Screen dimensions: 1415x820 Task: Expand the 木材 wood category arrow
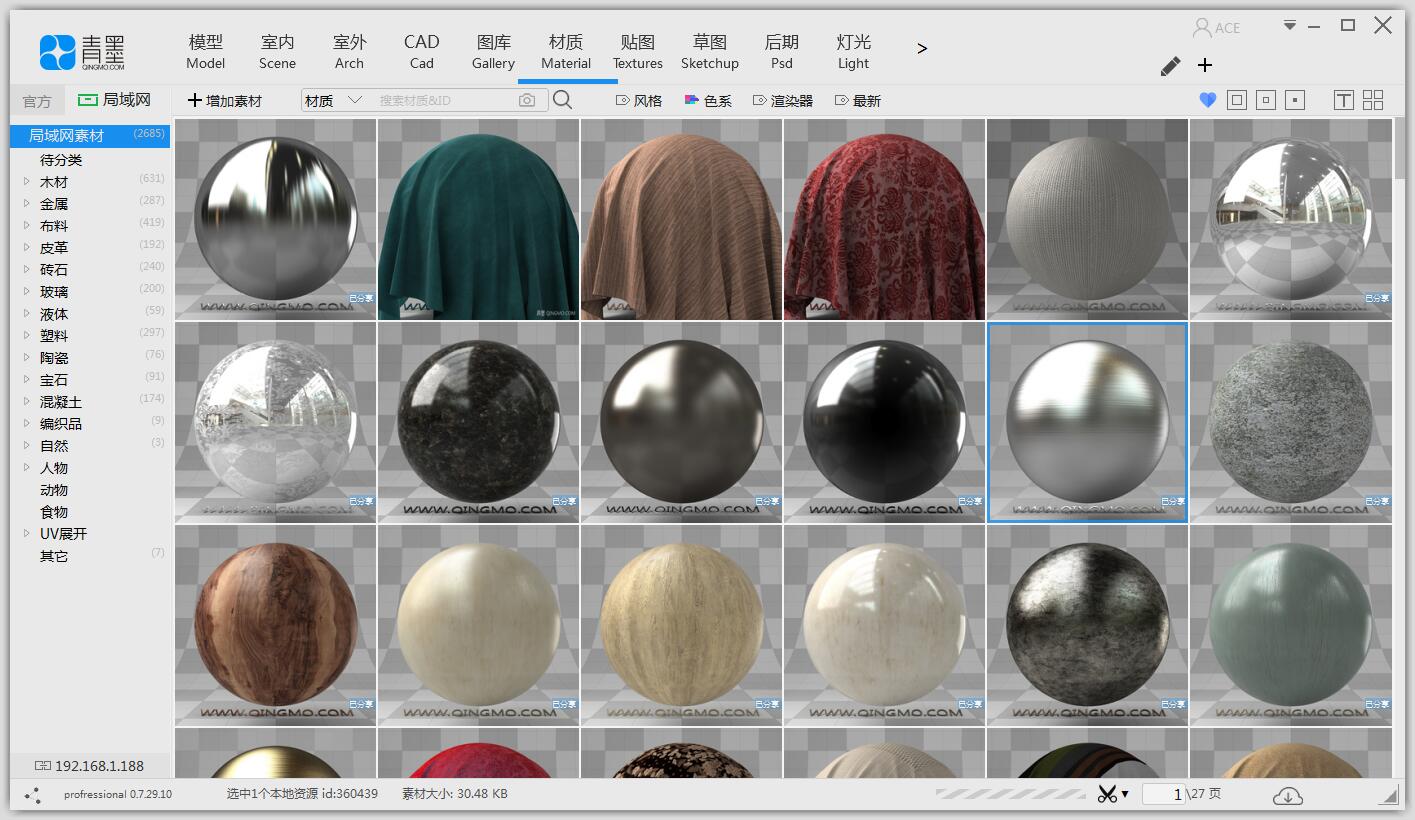pyautogui.click(x=27, y=182)
